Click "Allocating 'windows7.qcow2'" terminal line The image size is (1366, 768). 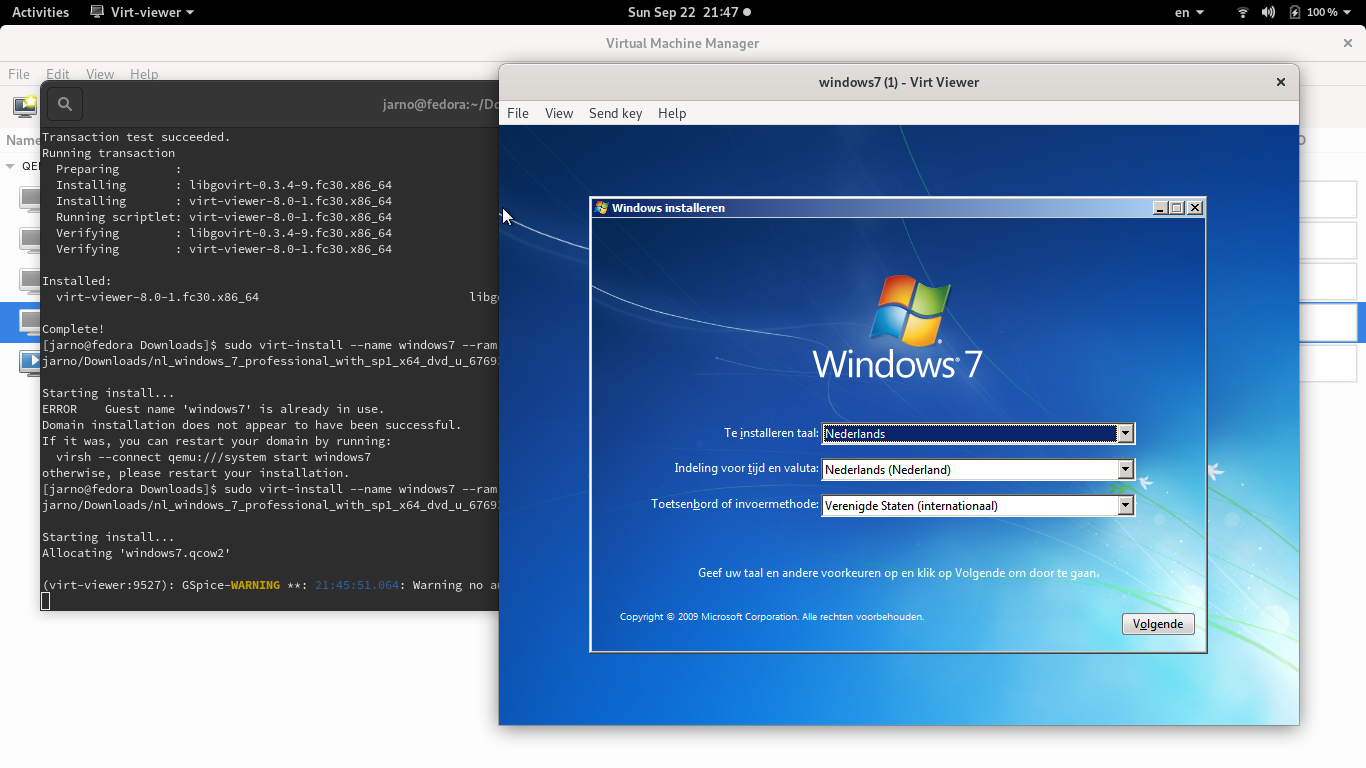coord(136,553)
